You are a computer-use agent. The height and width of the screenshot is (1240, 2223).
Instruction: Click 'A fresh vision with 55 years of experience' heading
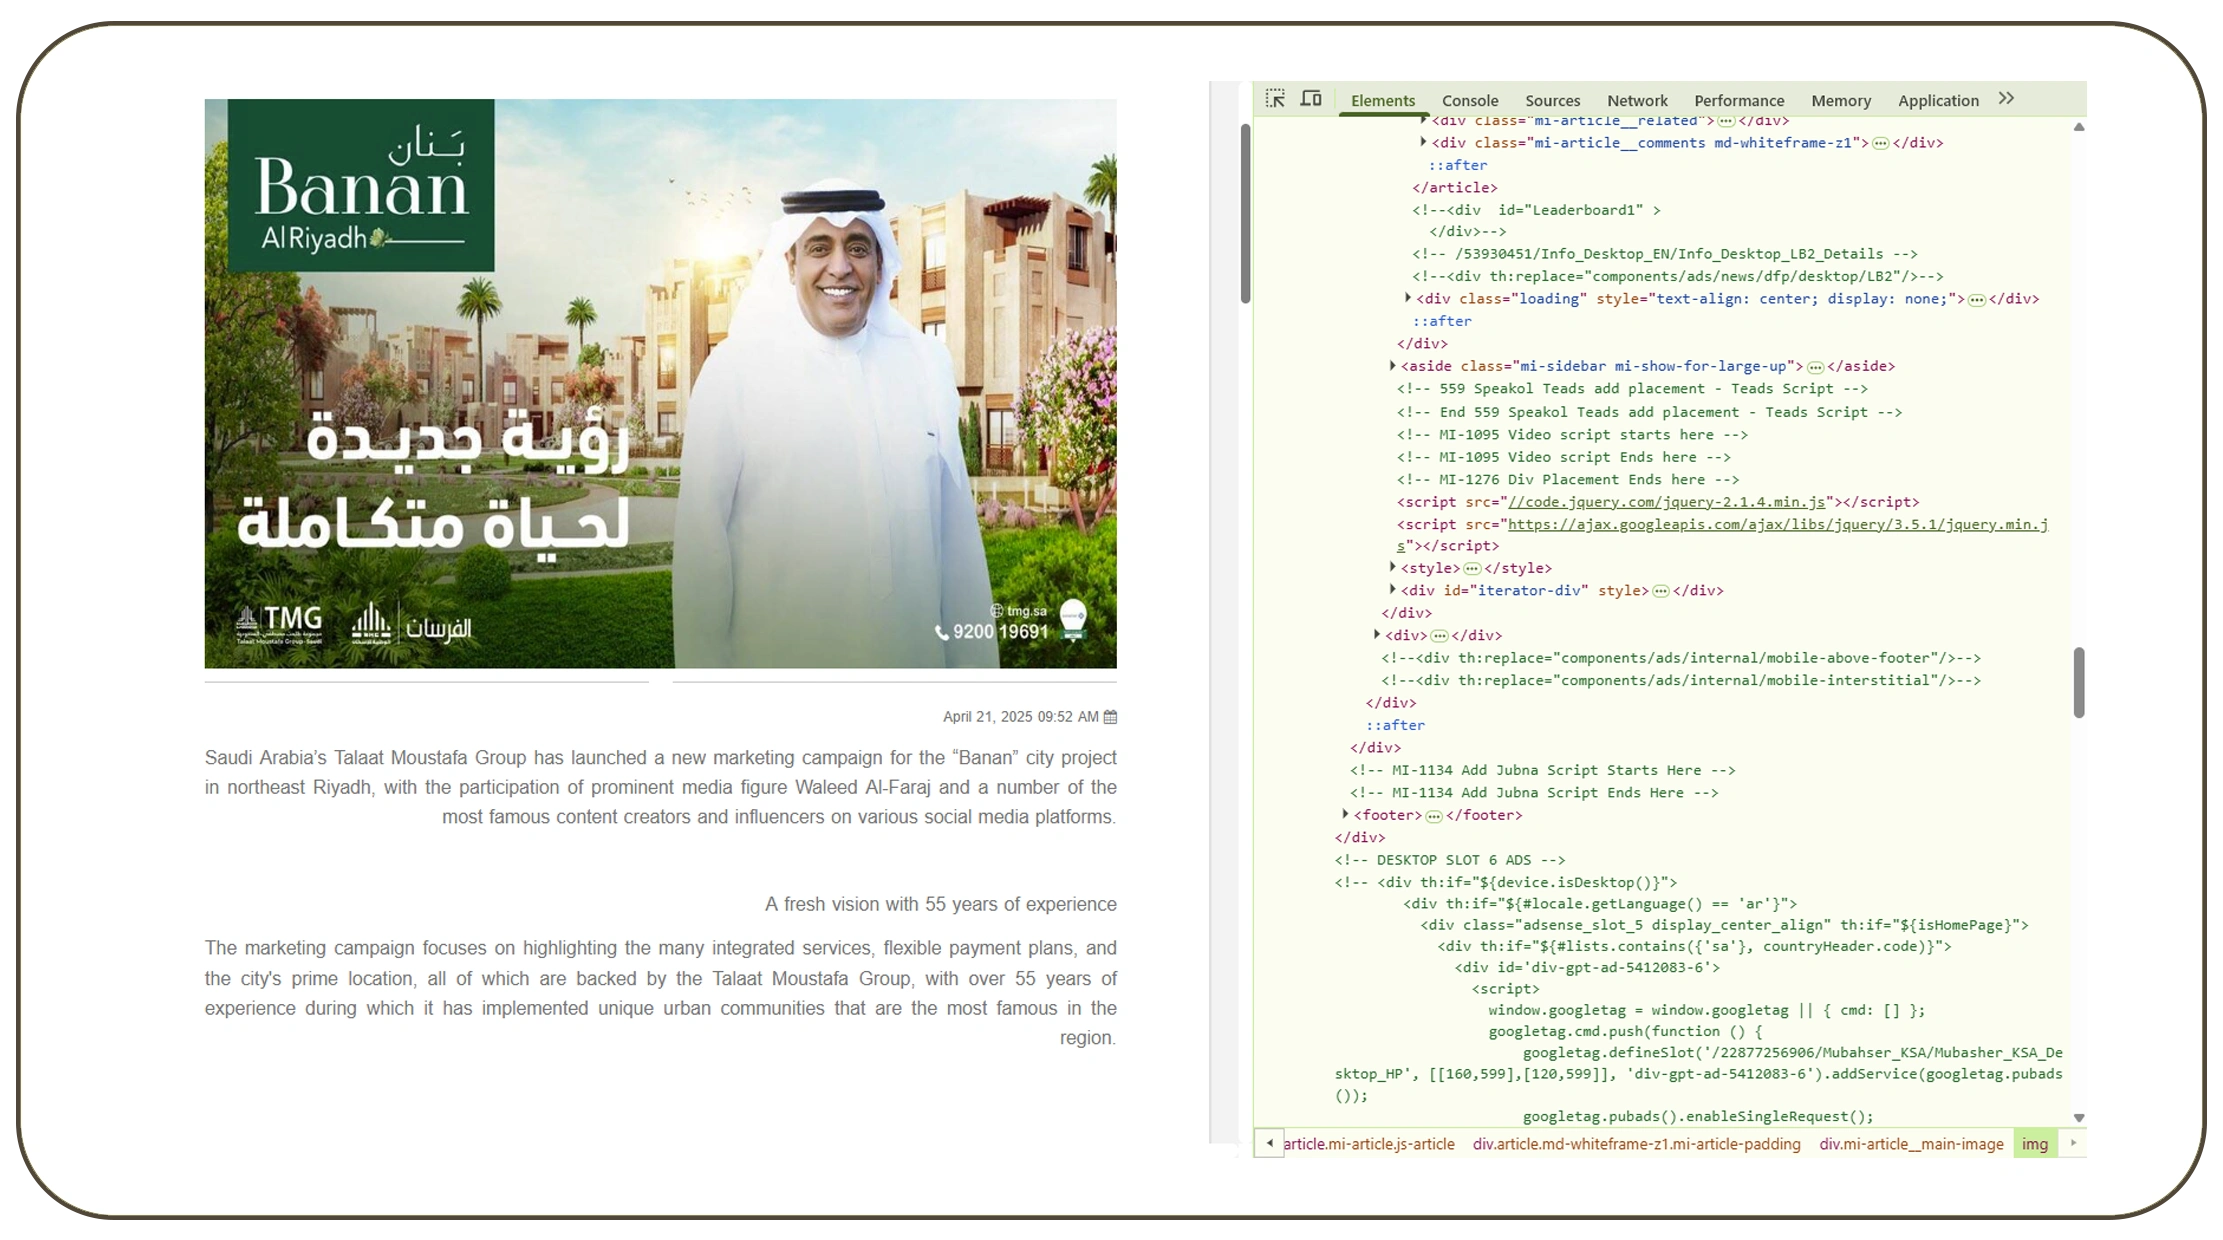tap(941, 904)
